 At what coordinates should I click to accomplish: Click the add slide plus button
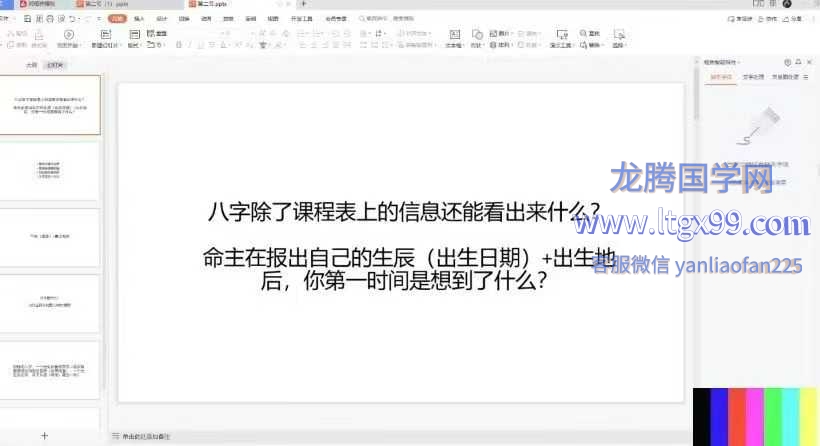click(x=43, y=436)
